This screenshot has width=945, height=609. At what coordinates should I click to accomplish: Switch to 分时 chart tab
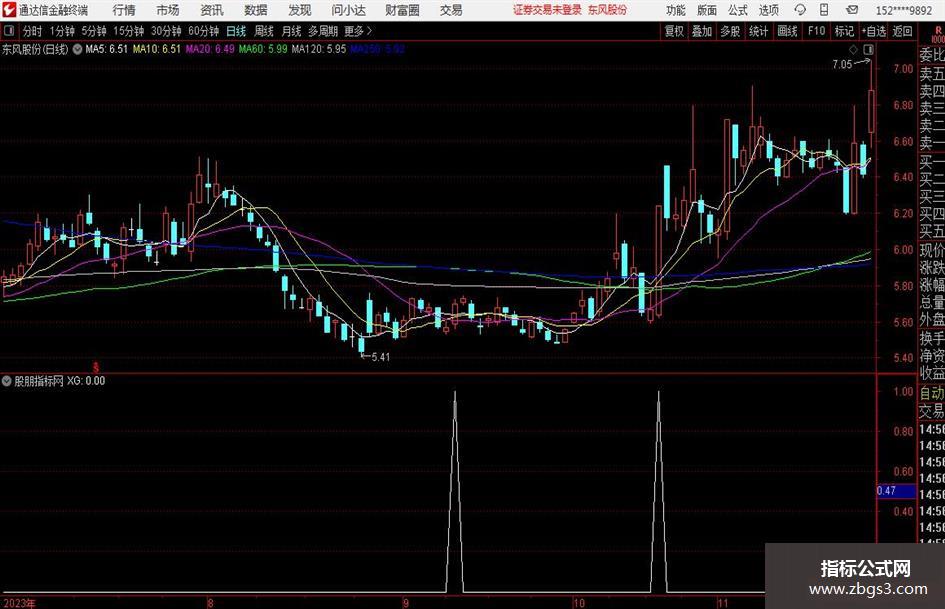[x=33, y=31]
